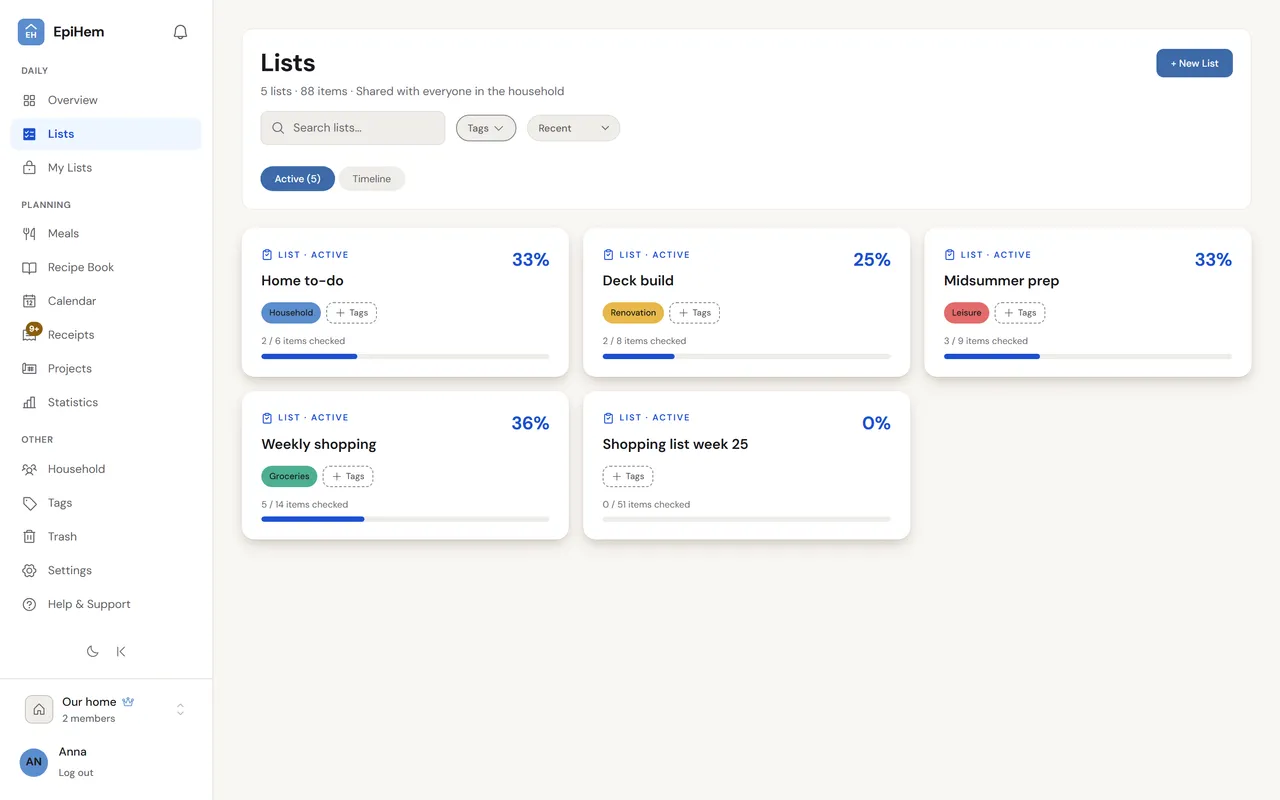The height and width of the screenshot is (800, 1280).
Task: Click the Settings gear icon
Action: click(29, 570)
